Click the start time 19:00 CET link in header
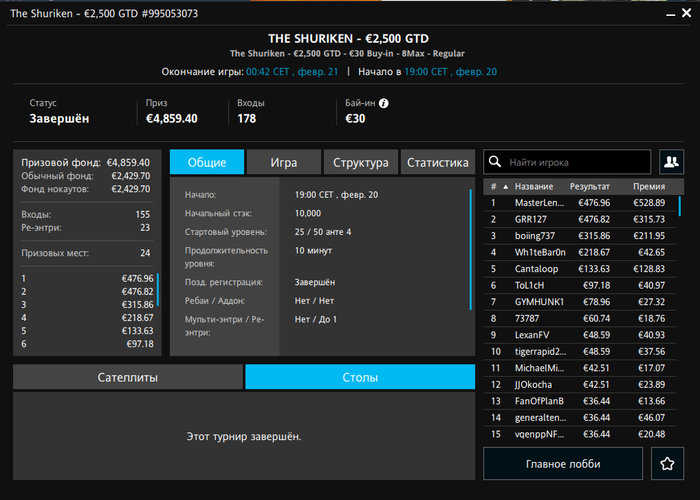The width and height of the screenshot is (700, 500). (450, 72)
